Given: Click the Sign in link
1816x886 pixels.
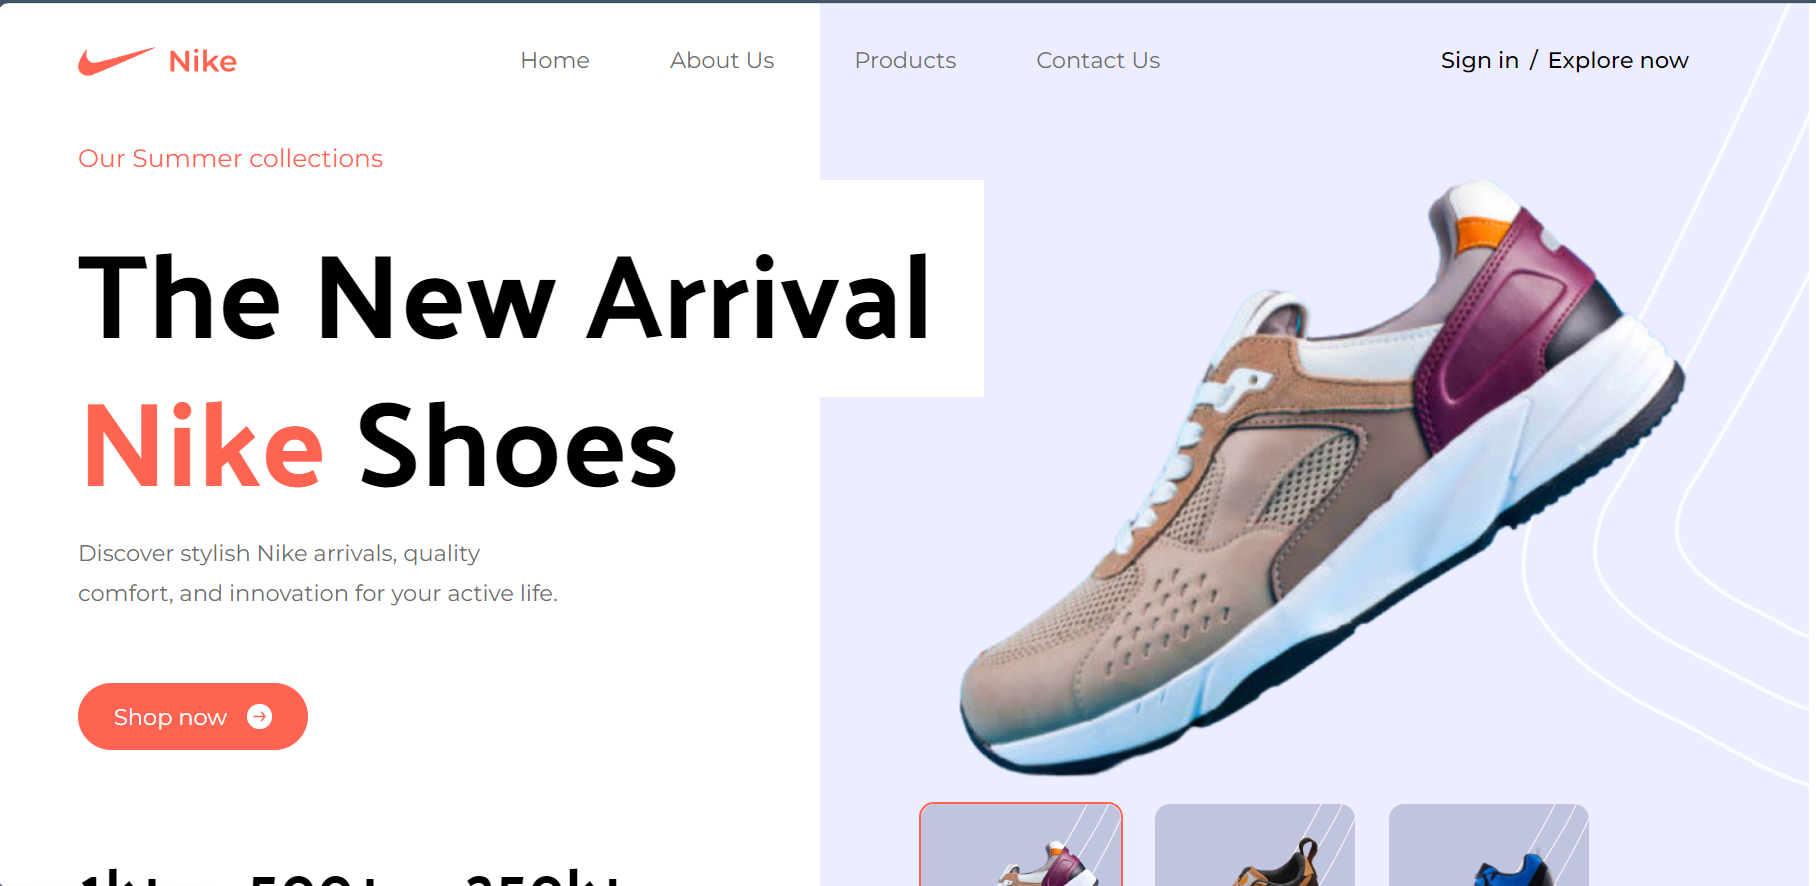Looking at the screenshot, I should [x=1479, y=60].
